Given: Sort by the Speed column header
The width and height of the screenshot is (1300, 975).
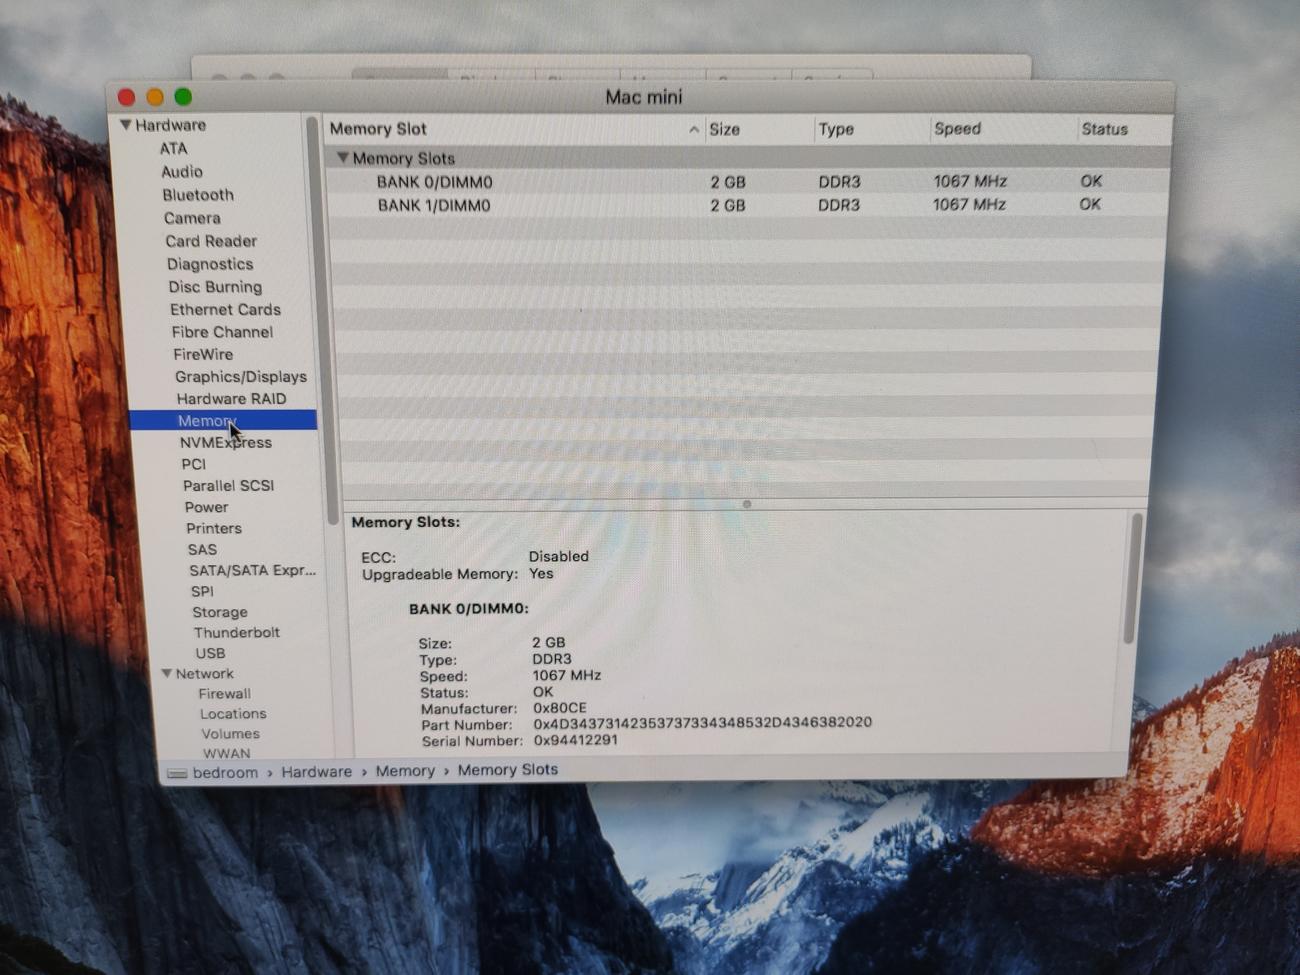Looking at the screenshot, I should click(x=957, y=128).
